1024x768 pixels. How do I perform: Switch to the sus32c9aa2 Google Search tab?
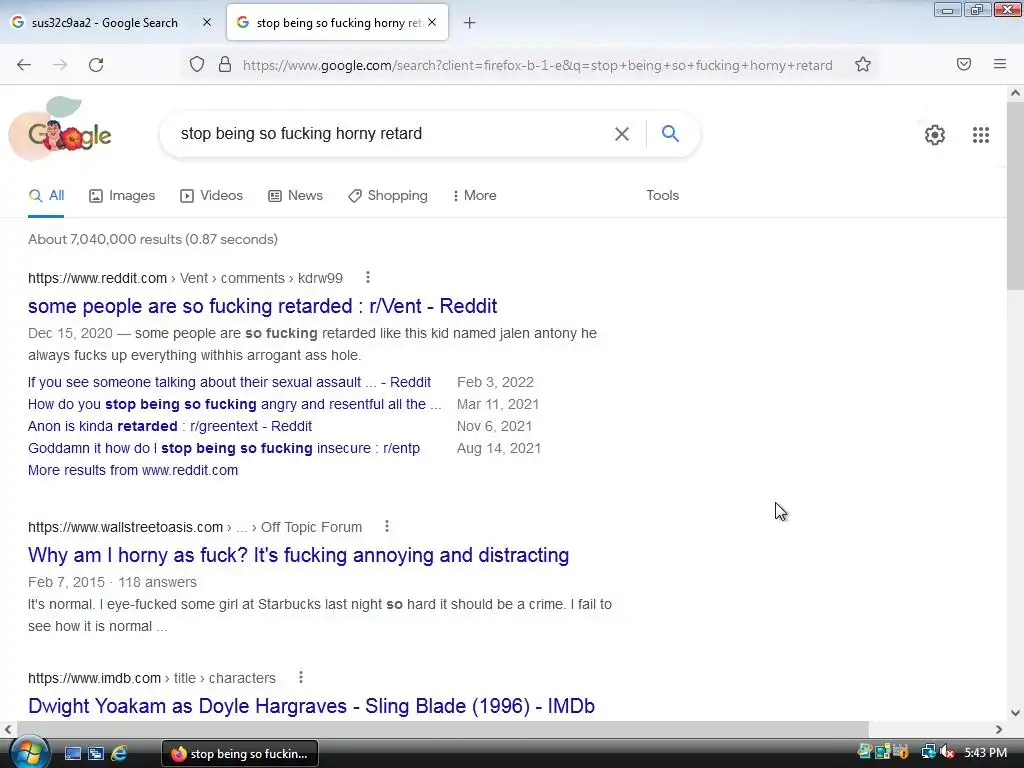[104, 23]
